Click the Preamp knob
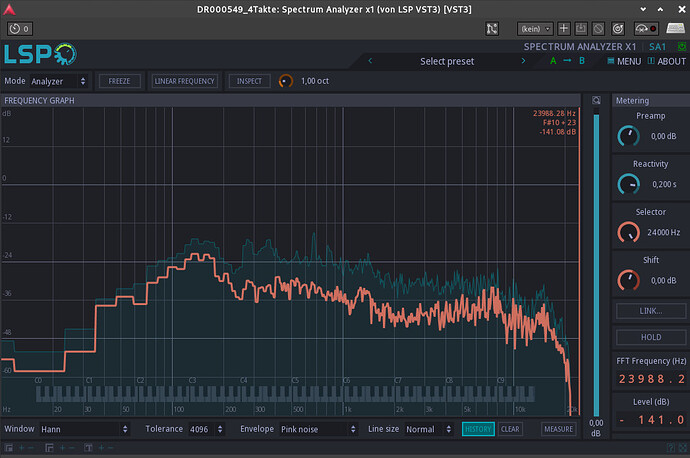This screenshot has width=690, height=458. point(628,135)
